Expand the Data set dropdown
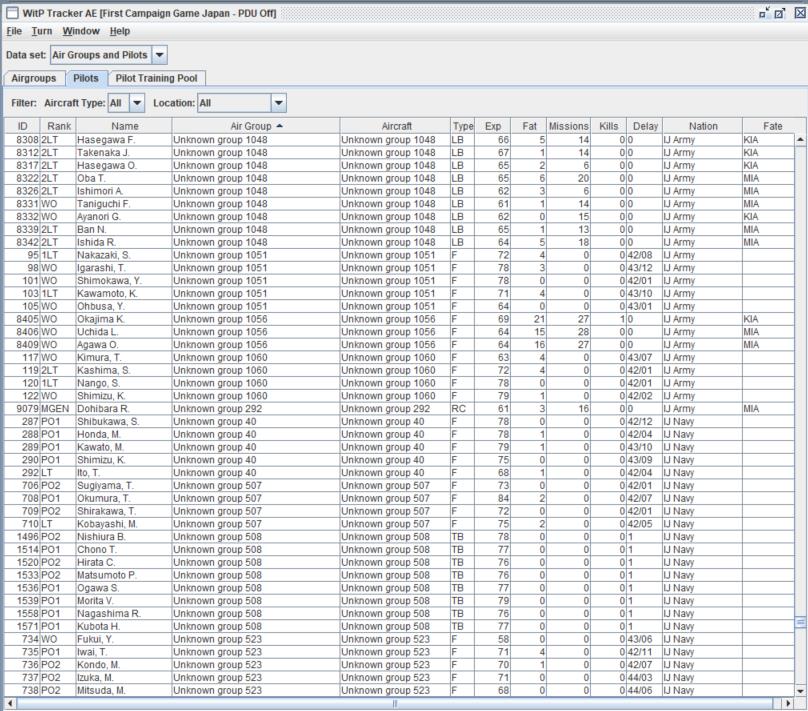808x711 pixels. pyautogui.click(x=160, y=54)
